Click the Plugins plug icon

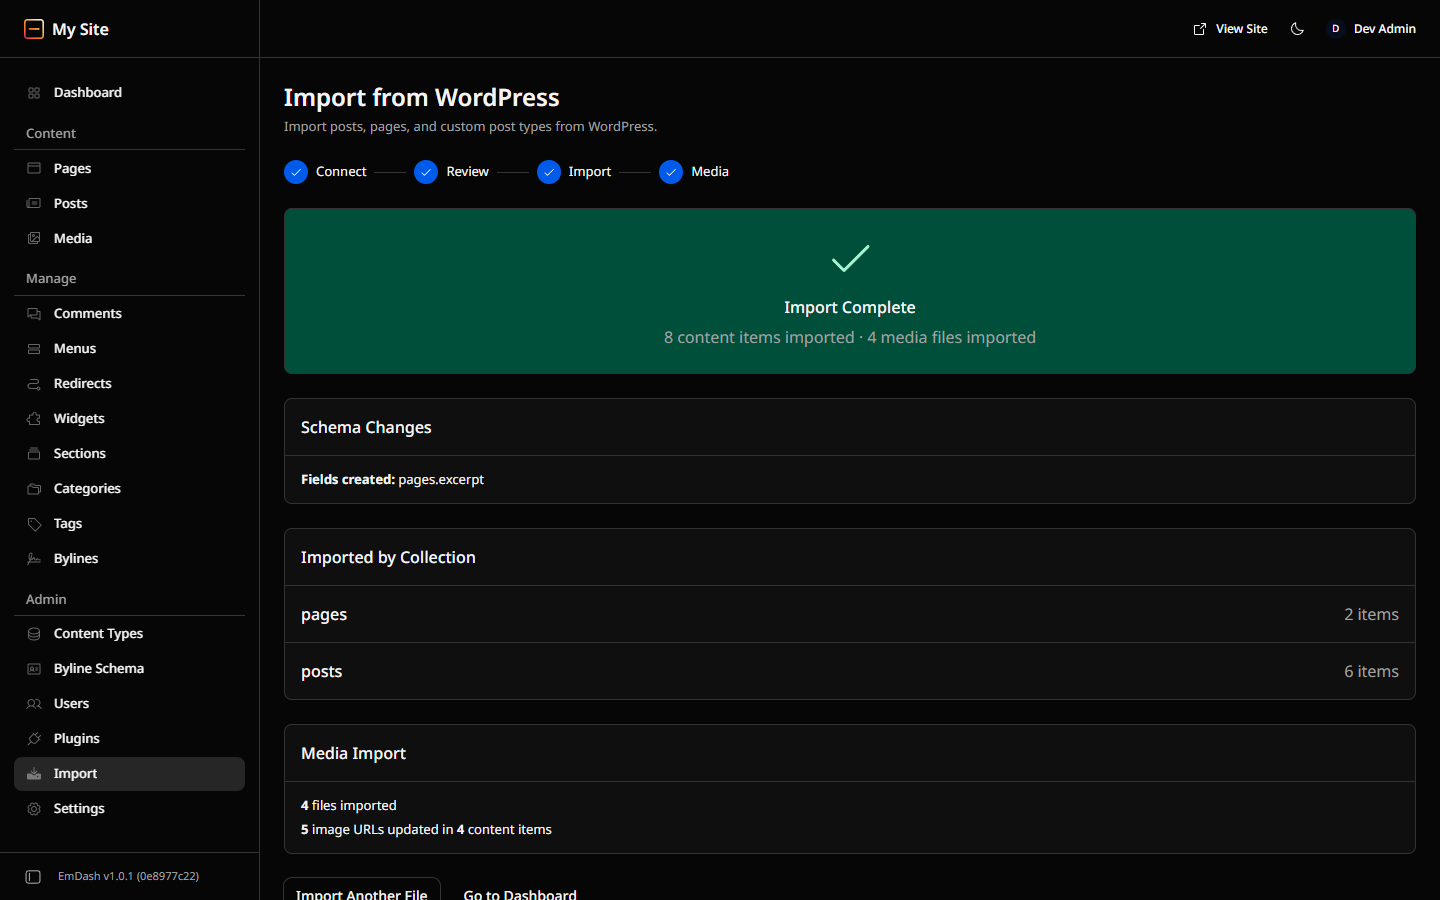coord(34,739)
